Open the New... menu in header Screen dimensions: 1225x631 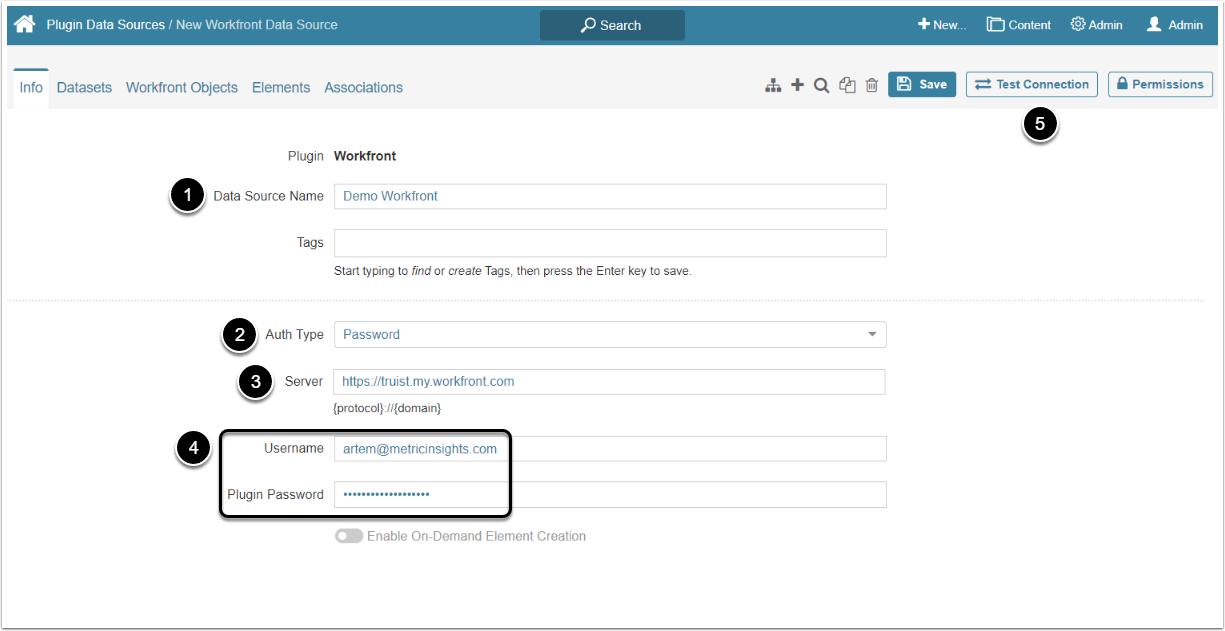pos(942,25)
